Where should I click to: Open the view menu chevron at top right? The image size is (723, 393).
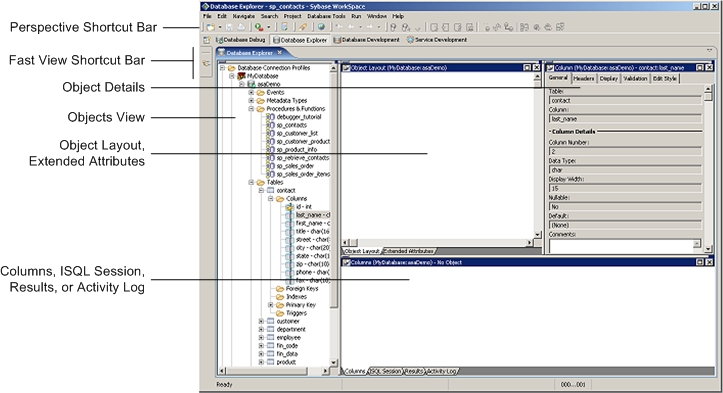click(x=709, y=50)
